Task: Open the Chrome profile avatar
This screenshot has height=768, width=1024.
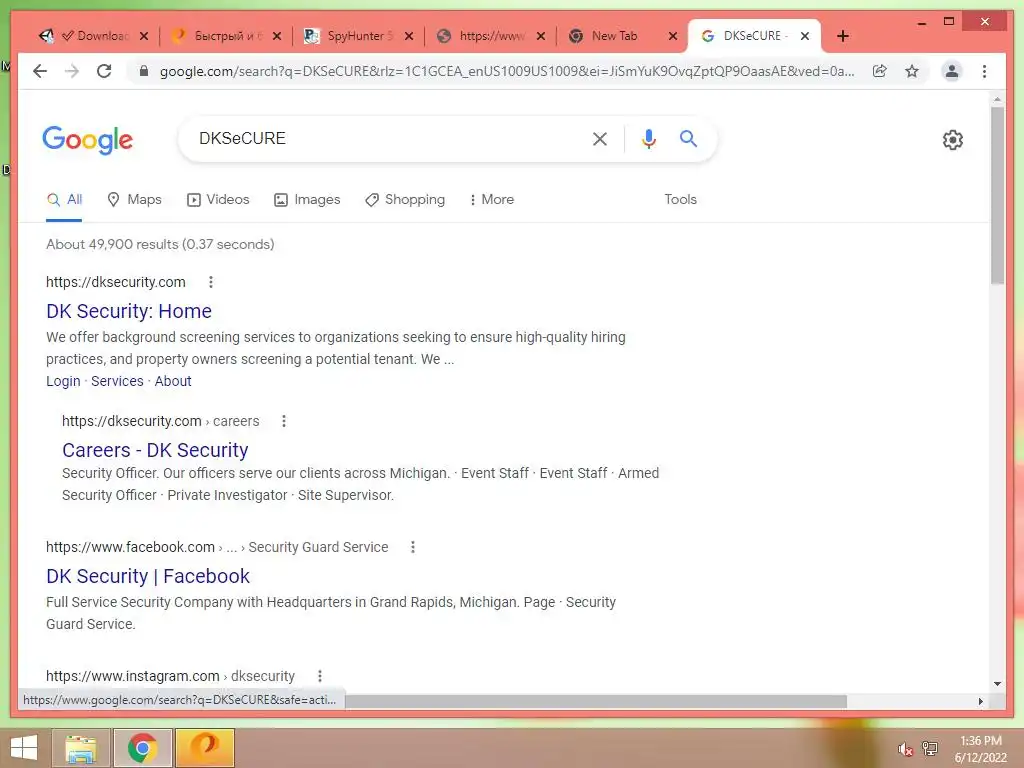Action: [952, 71]
